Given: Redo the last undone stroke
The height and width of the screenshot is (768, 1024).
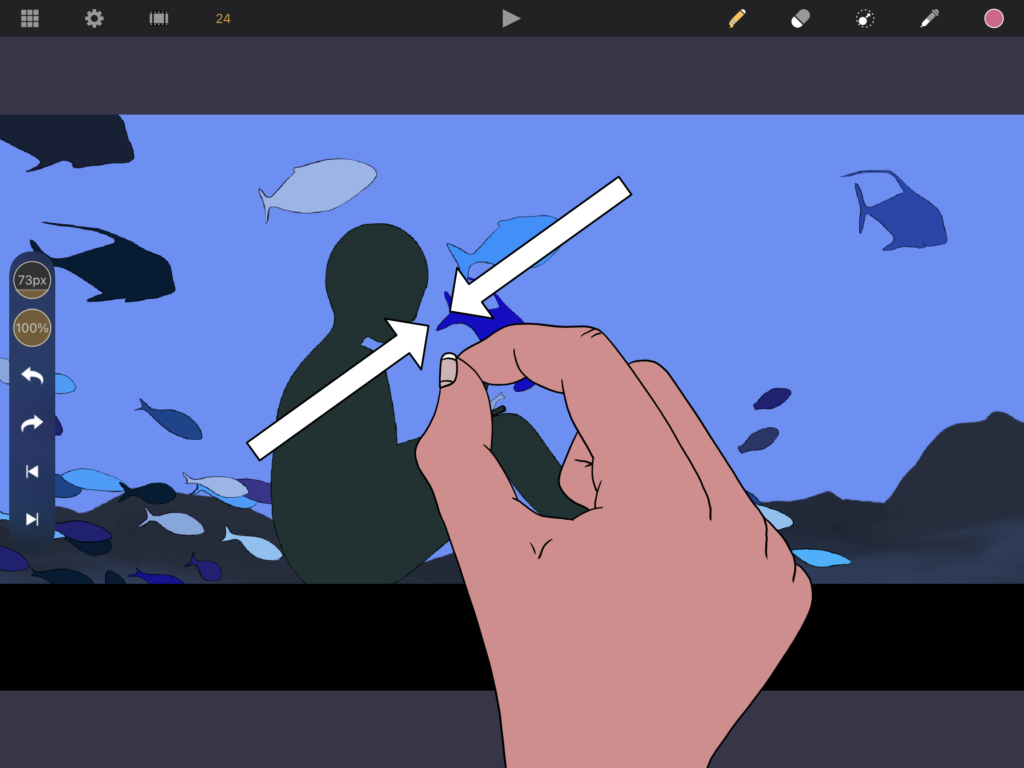Looking at the screenshot, I should (x=32, y=424).
